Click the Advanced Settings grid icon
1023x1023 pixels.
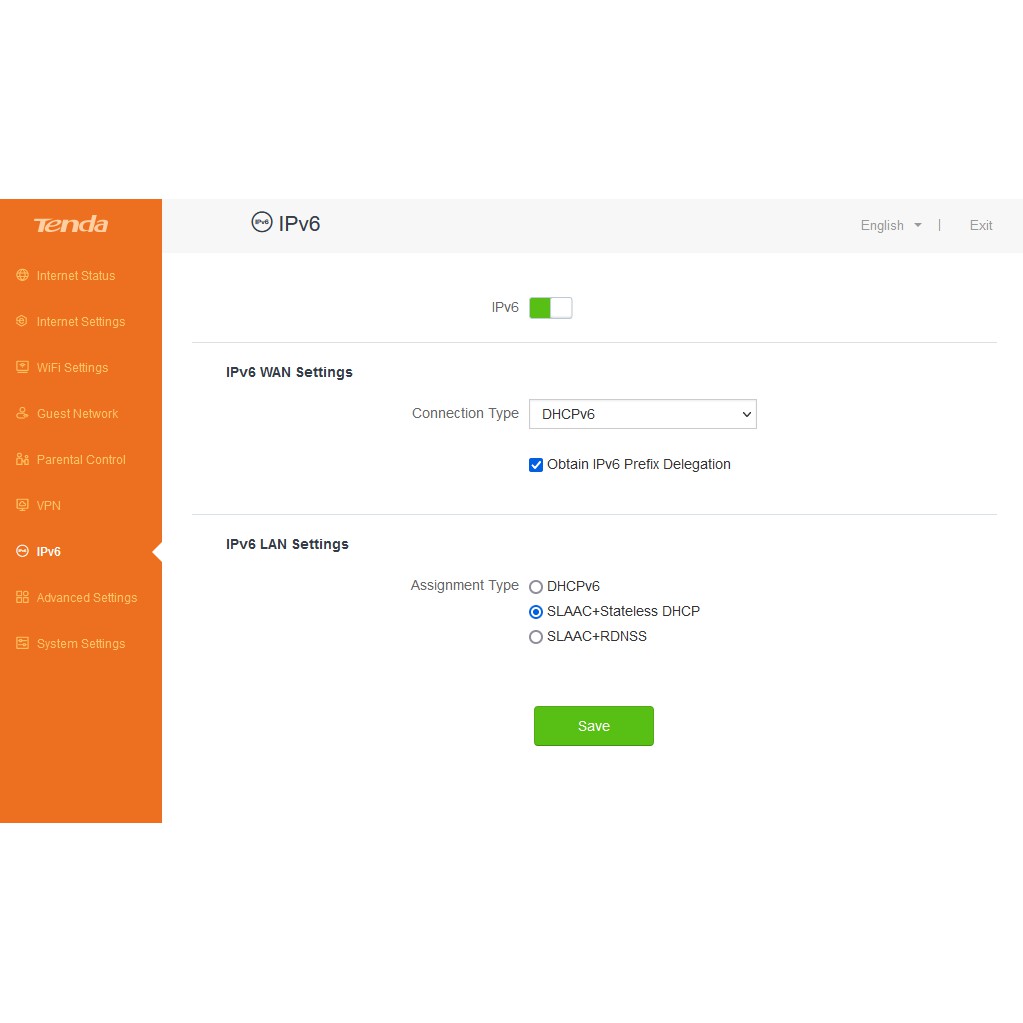pos(22,597)
